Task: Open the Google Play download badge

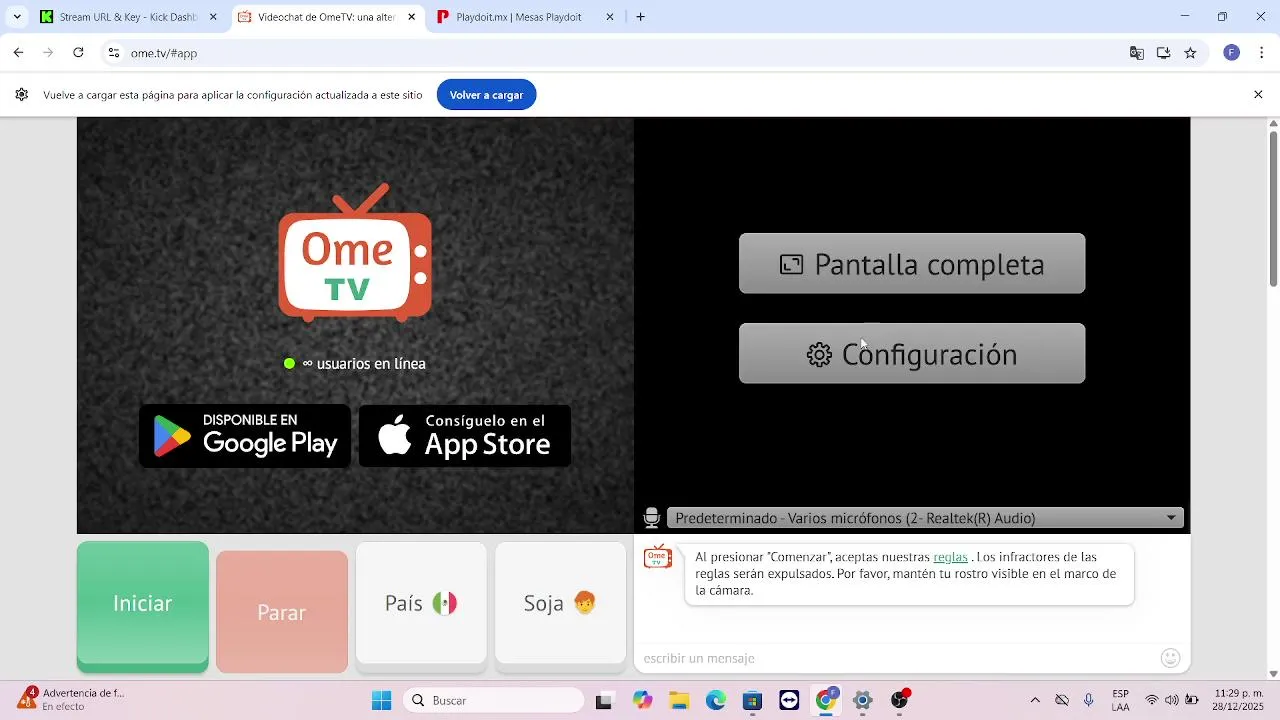Action: click(x=245, y=436)
